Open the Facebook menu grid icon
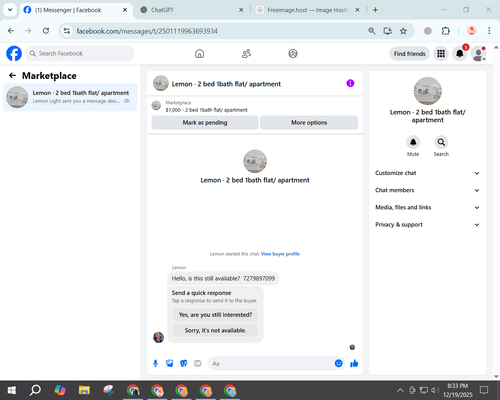 [441, 53]
